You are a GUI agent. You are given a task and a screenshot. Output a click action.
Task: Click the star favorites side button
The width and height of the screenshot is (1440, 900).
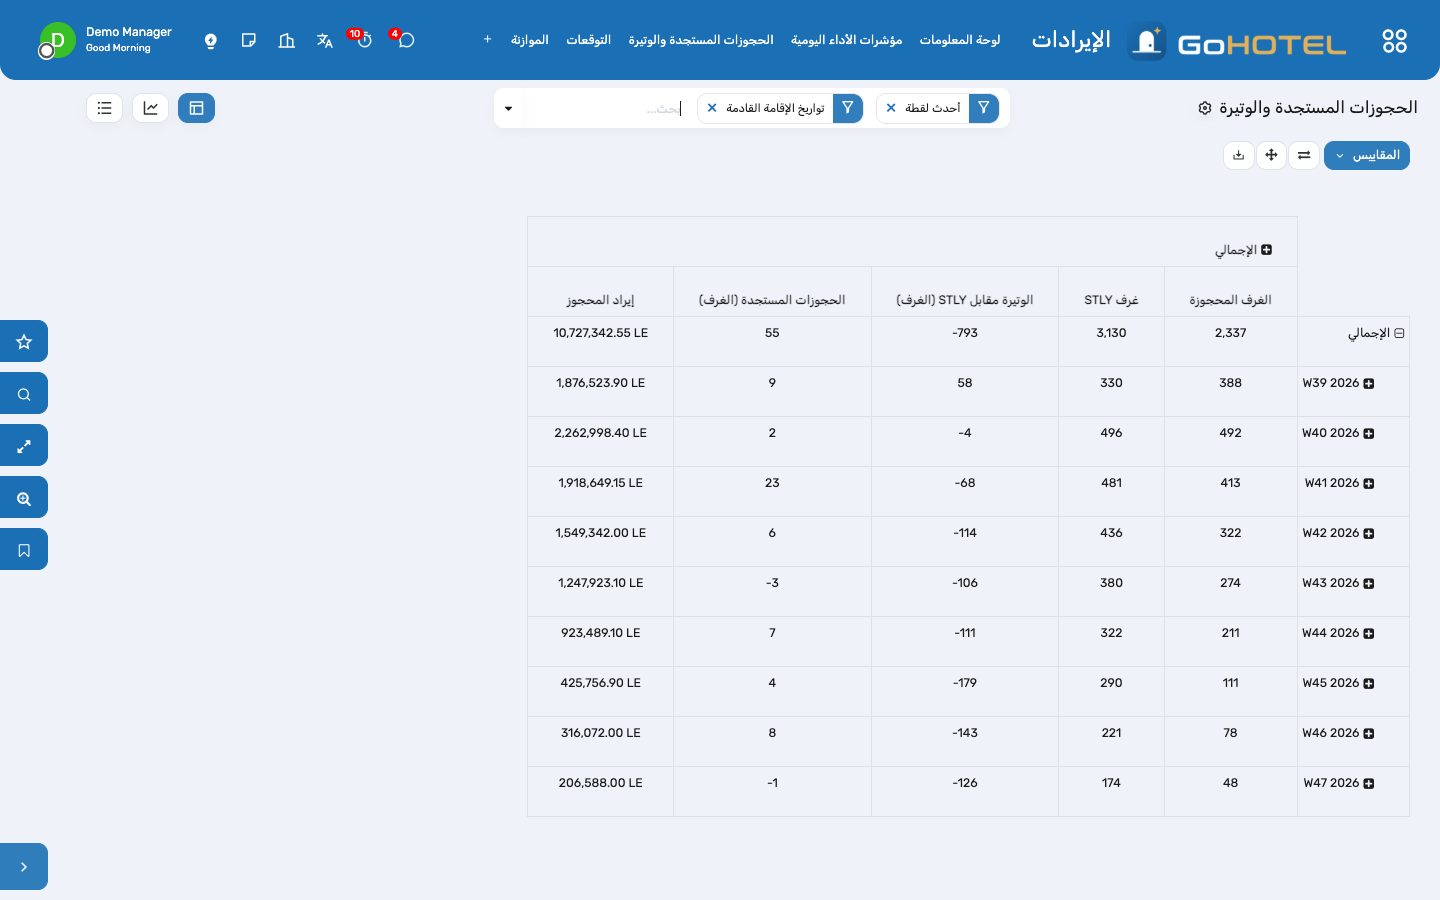point(24,341)
